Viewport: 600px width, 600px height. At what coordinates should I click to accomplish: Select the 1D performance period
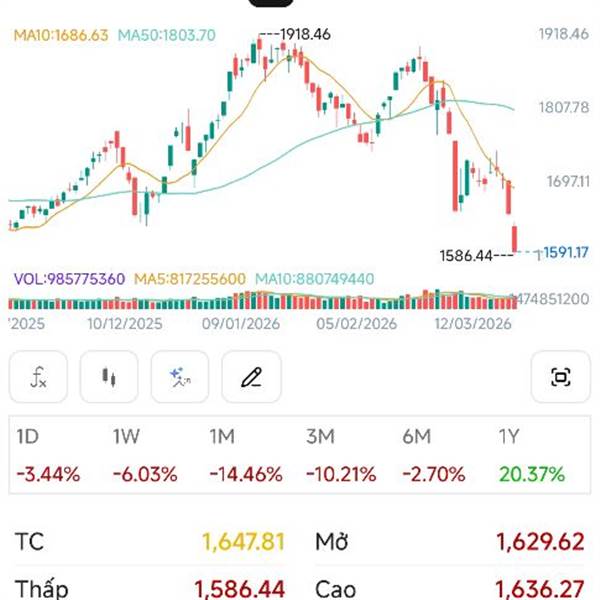click(x=28, y=437)
